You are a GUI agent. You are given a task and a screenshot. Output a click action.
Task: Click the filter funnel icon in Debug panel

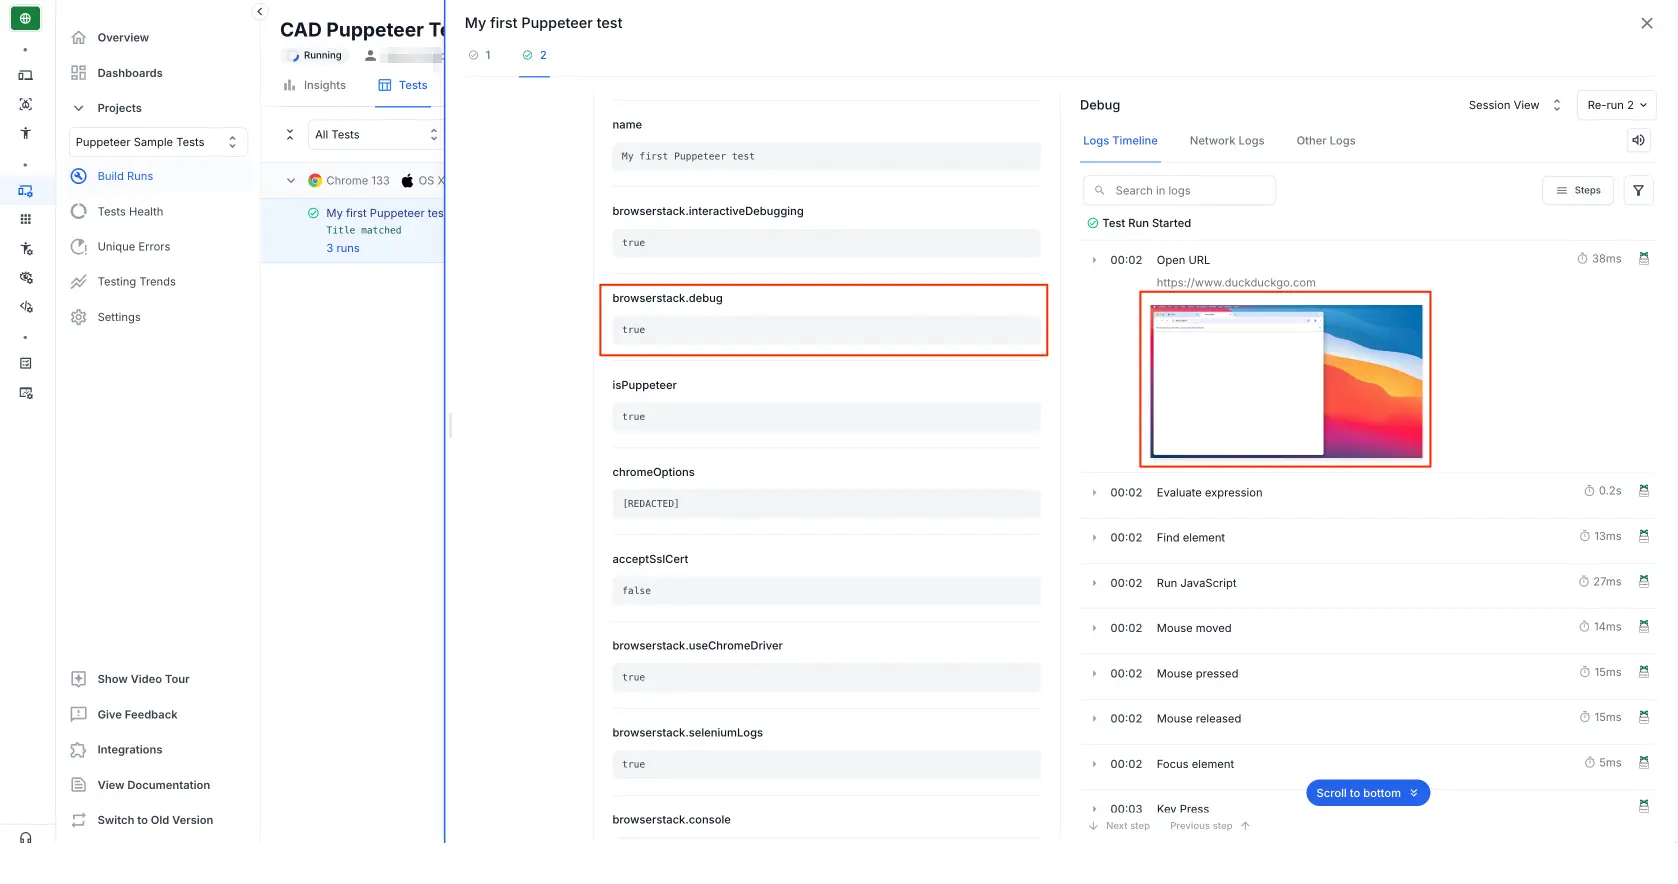pos(1638,190)
